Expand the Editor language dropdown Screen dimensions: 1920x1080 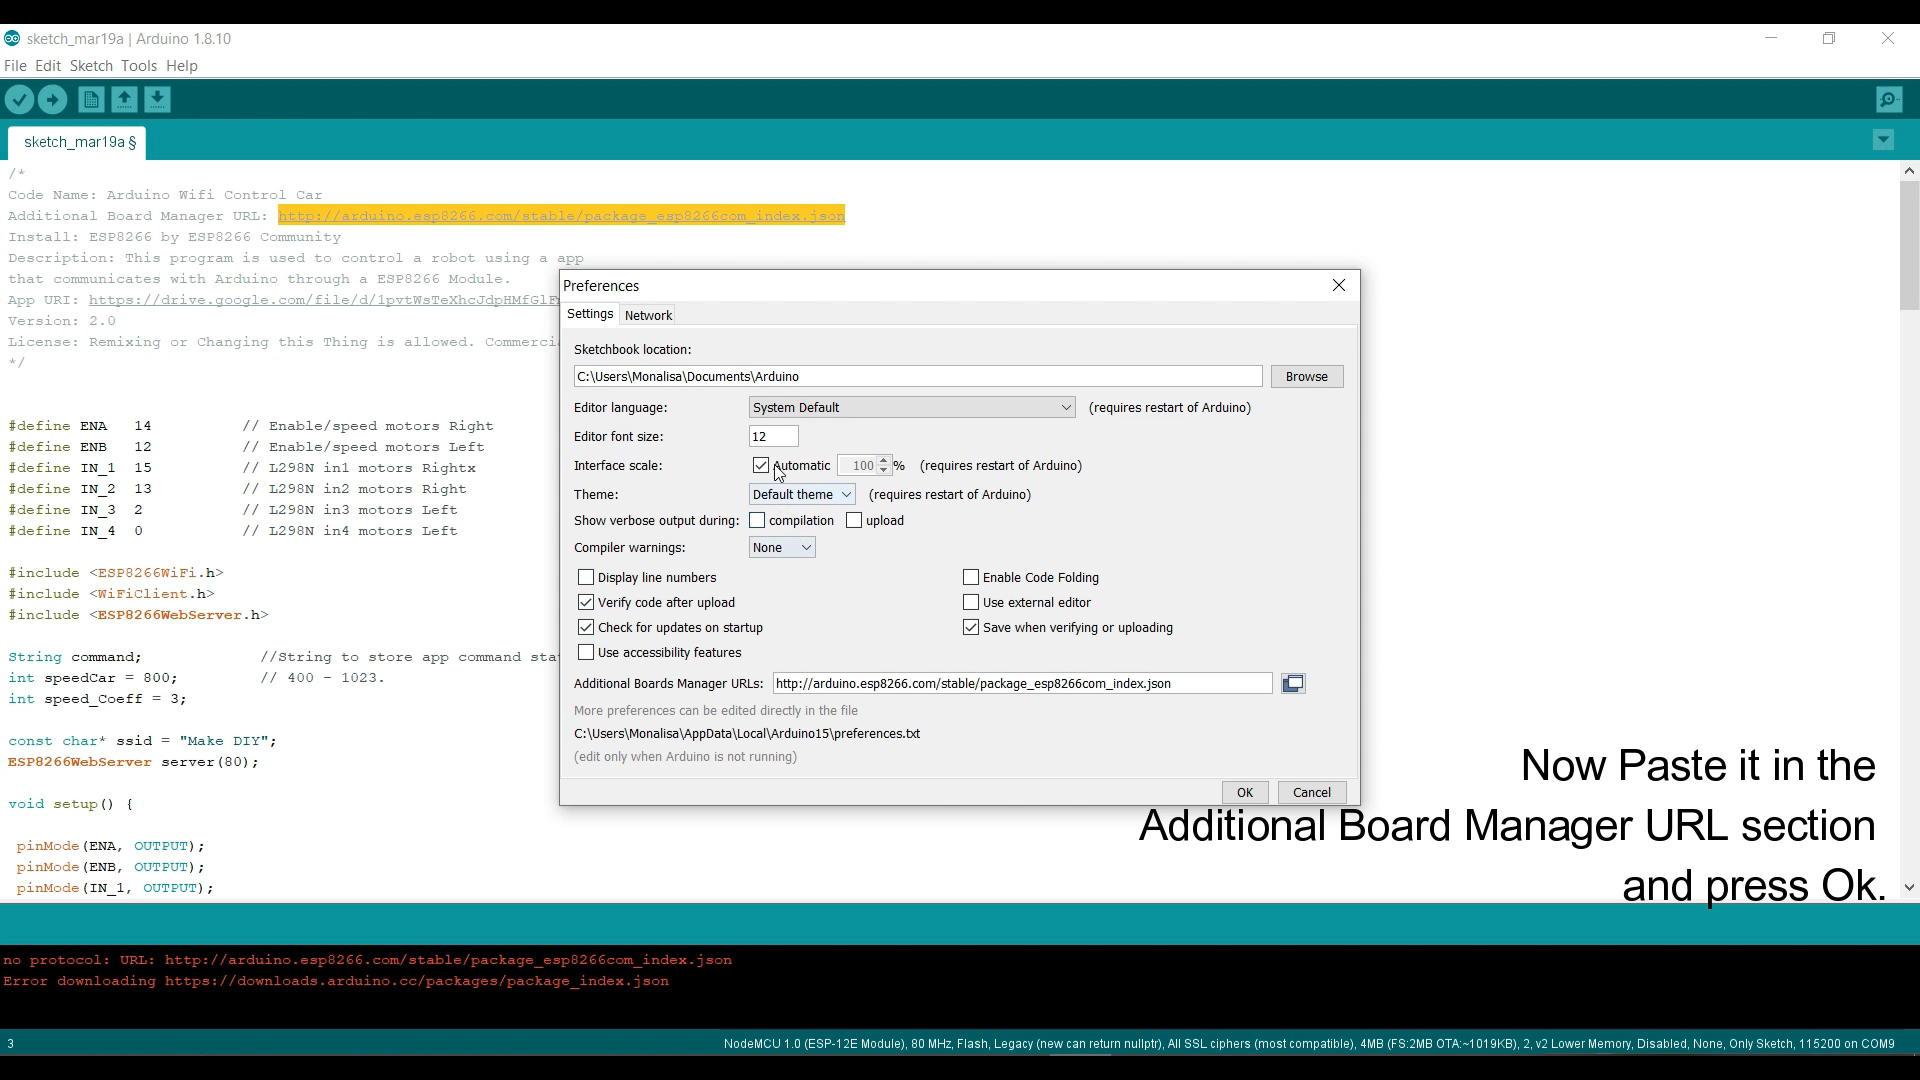tap(911, 408)
